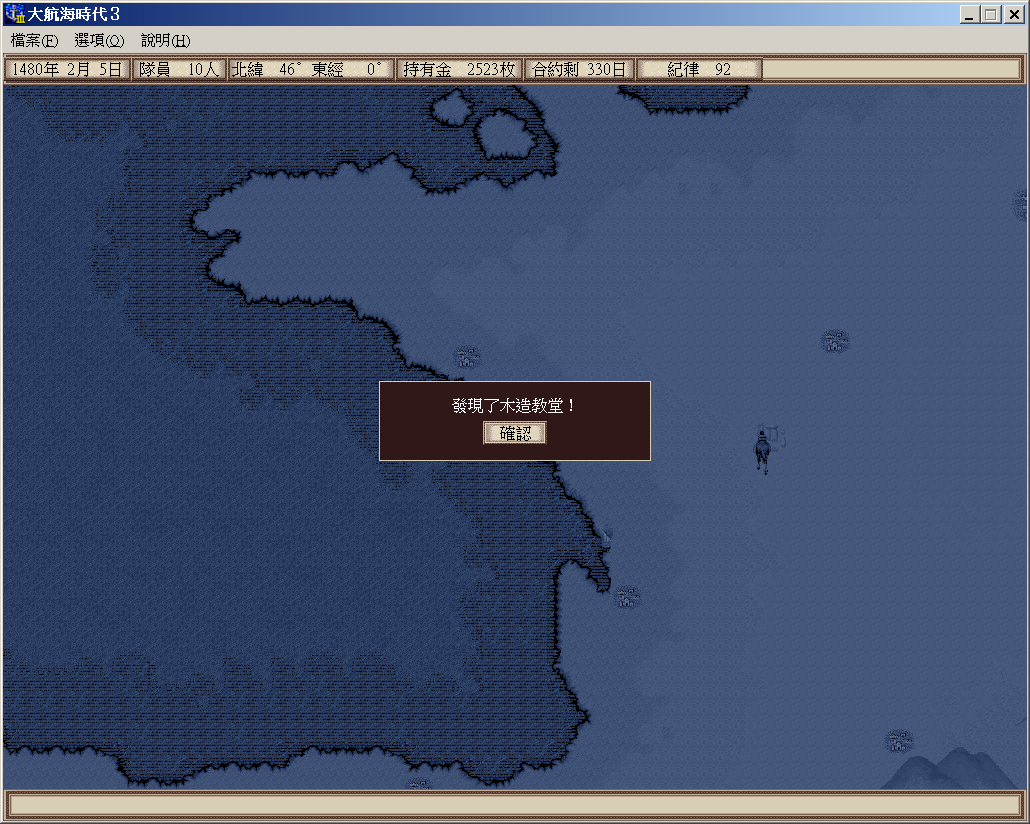Click the horse rider character on the map

pos(762,451)
